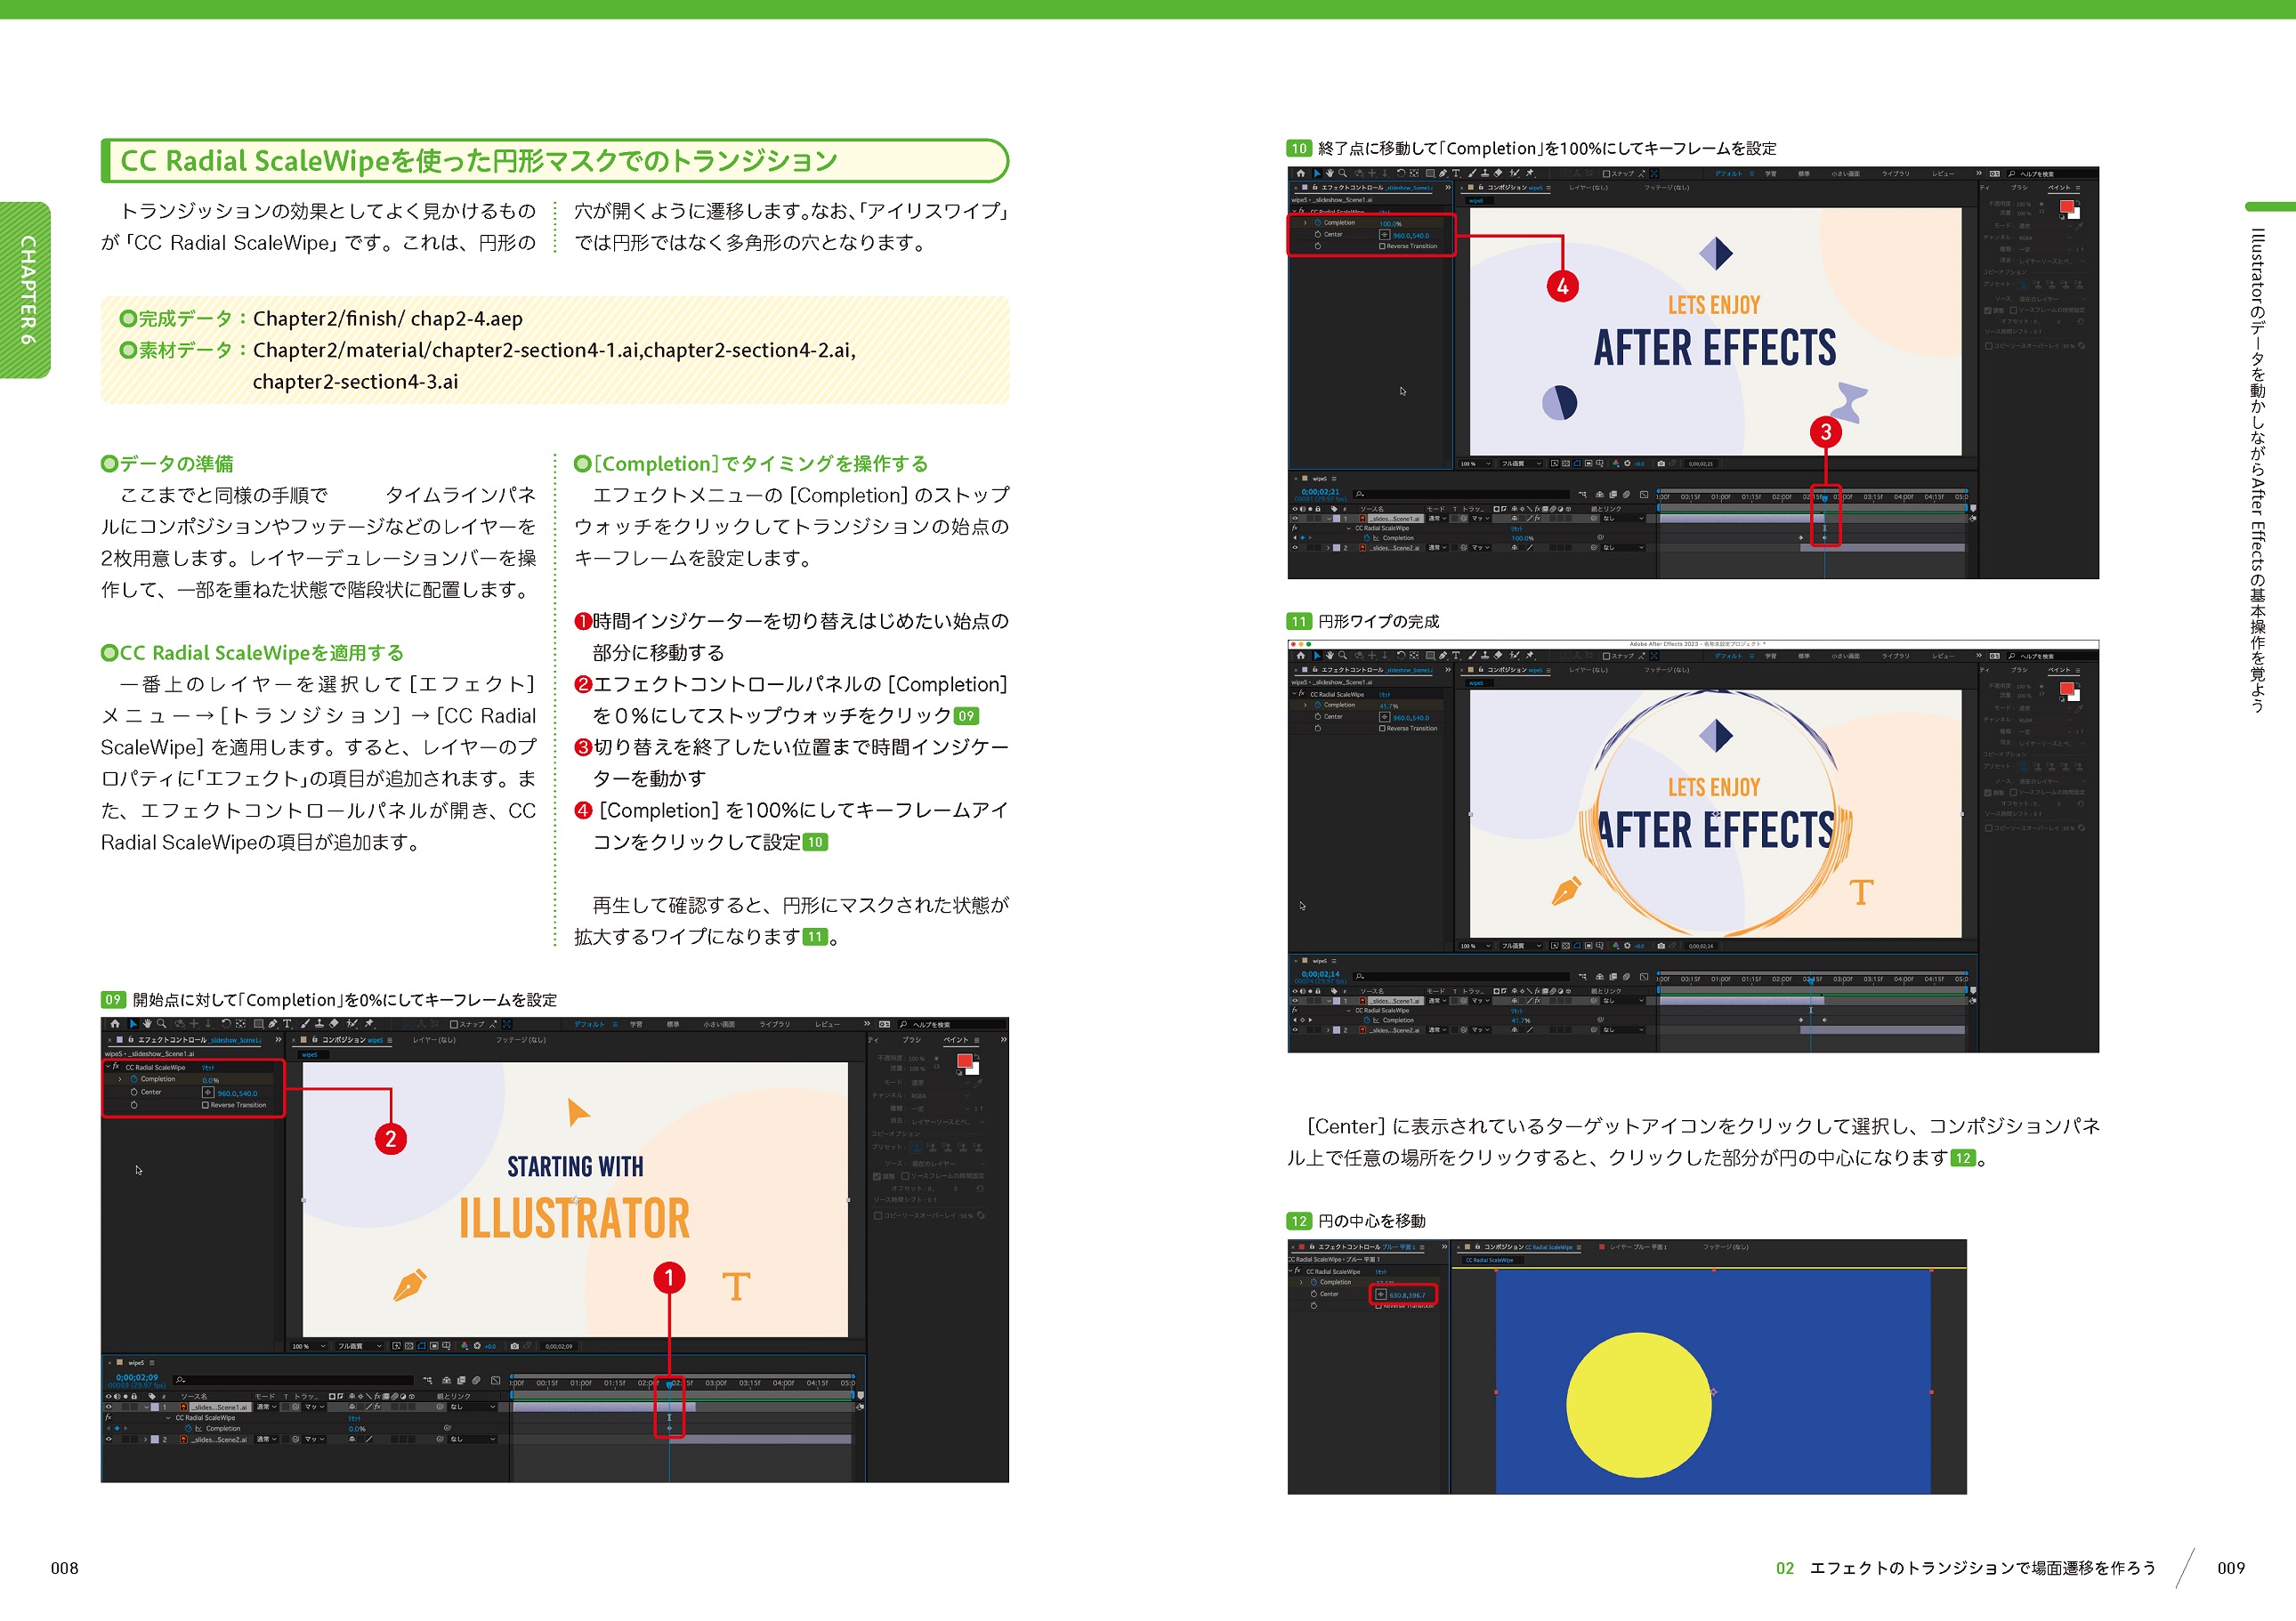Screen dimensions: 2296x1621
Task: Click red foreground color swatch in figure 09
Action: tap(964, 1061)
